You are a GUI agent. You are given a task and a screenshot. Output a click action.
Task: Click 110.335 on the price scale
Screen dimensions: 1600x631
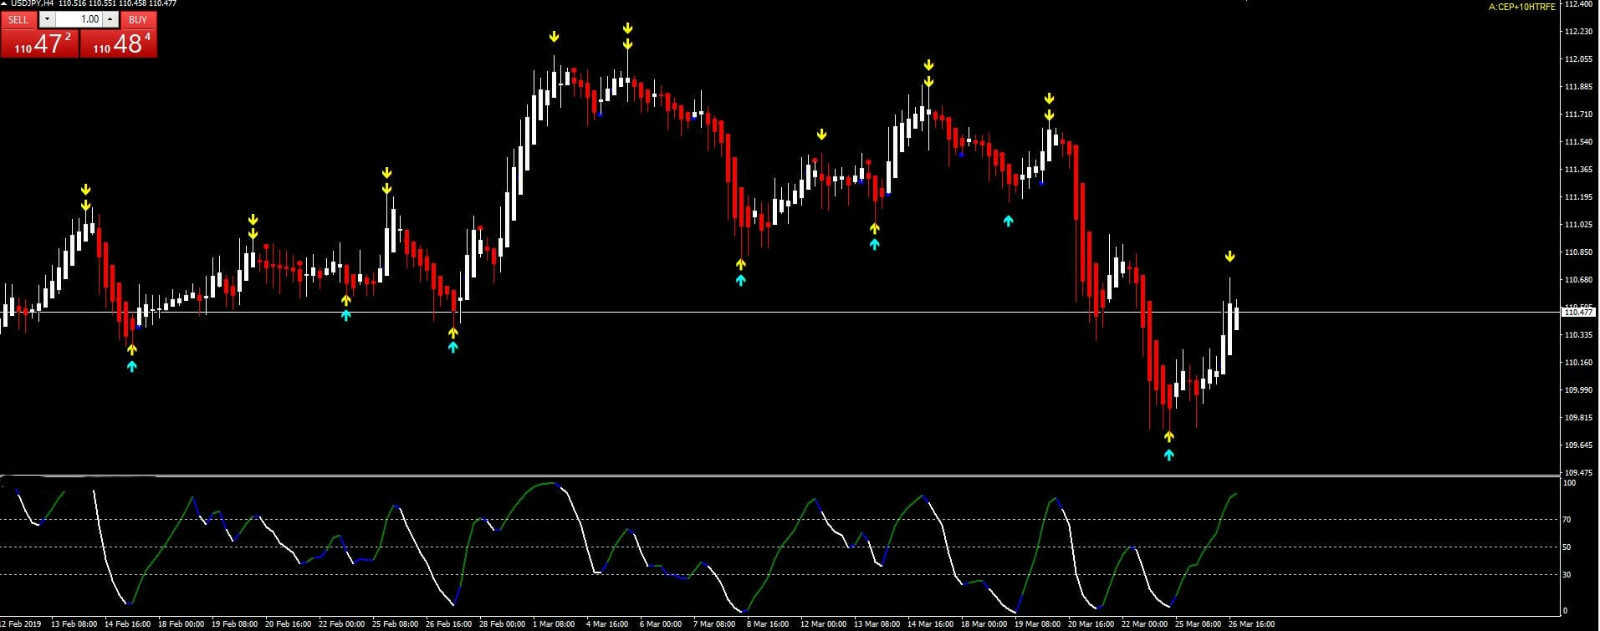[x=1579, y=335]
